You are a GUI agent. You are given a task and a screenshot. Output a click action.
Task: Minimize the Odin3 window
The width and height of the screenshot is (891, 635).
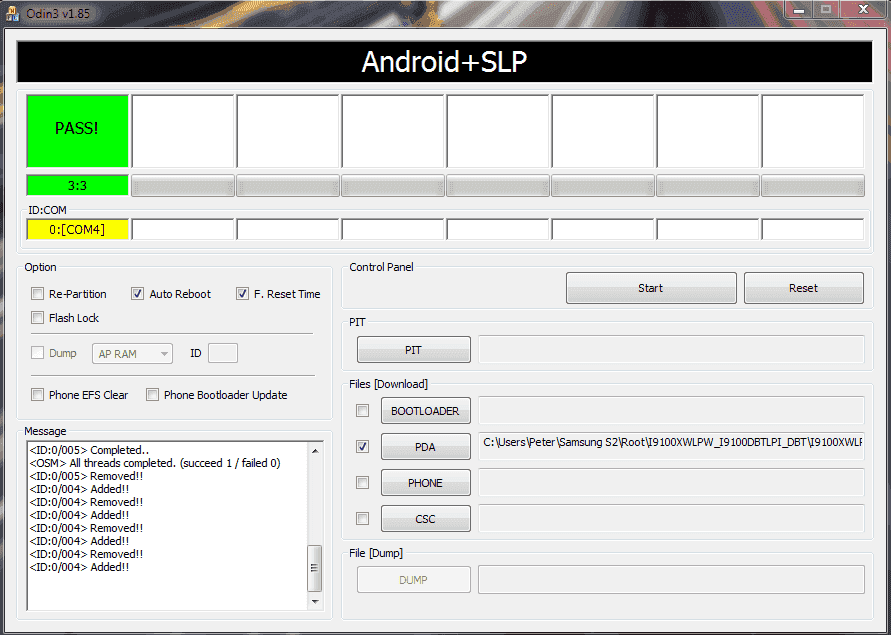click(799, 10)
